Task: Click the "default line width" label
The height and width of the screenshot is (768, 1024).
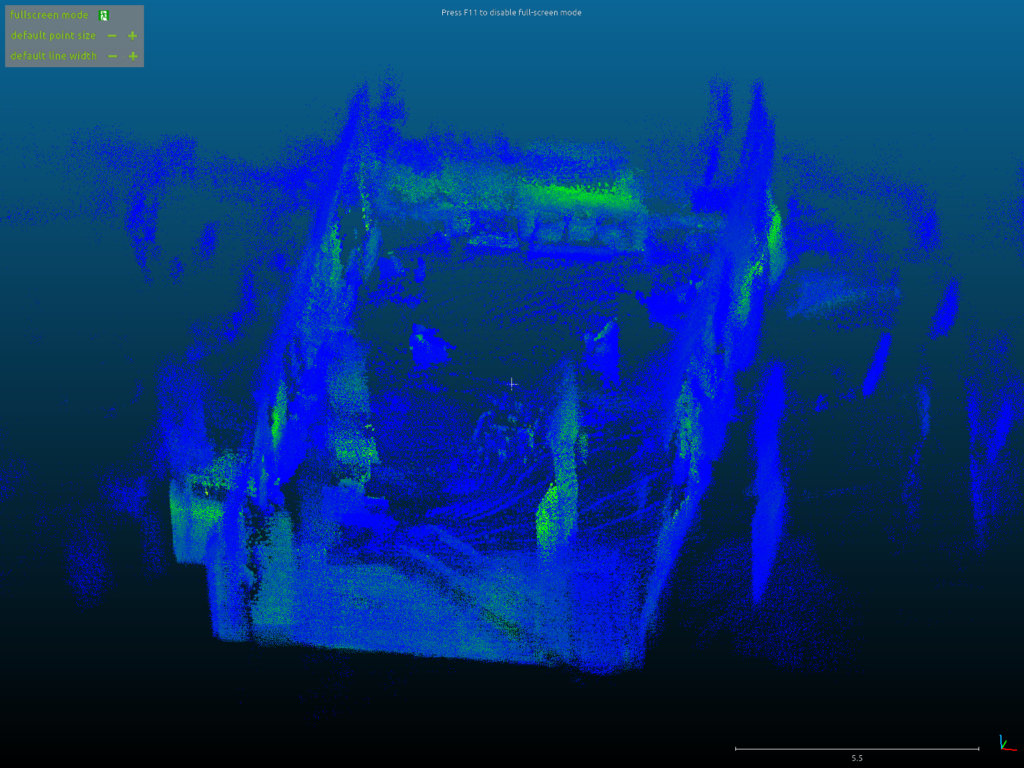Action: point(54,56)
